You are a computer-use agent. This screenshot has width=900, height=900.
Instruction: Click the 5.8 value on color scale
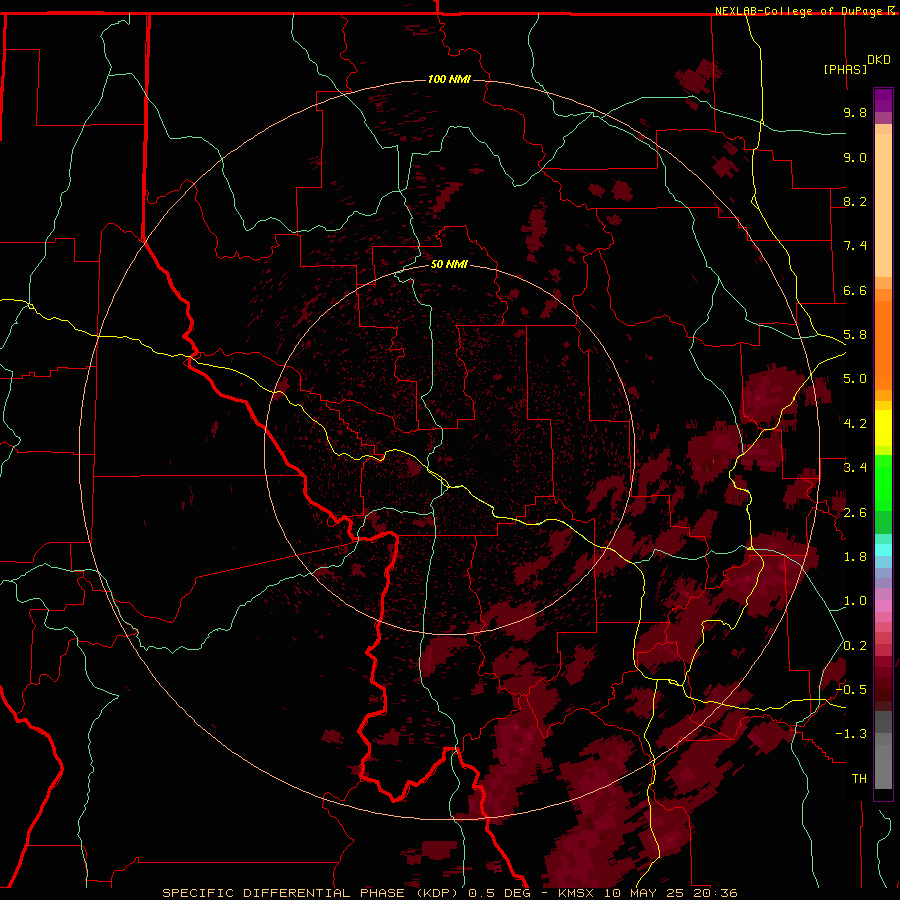pyautogui.click(x=855, y=335)
